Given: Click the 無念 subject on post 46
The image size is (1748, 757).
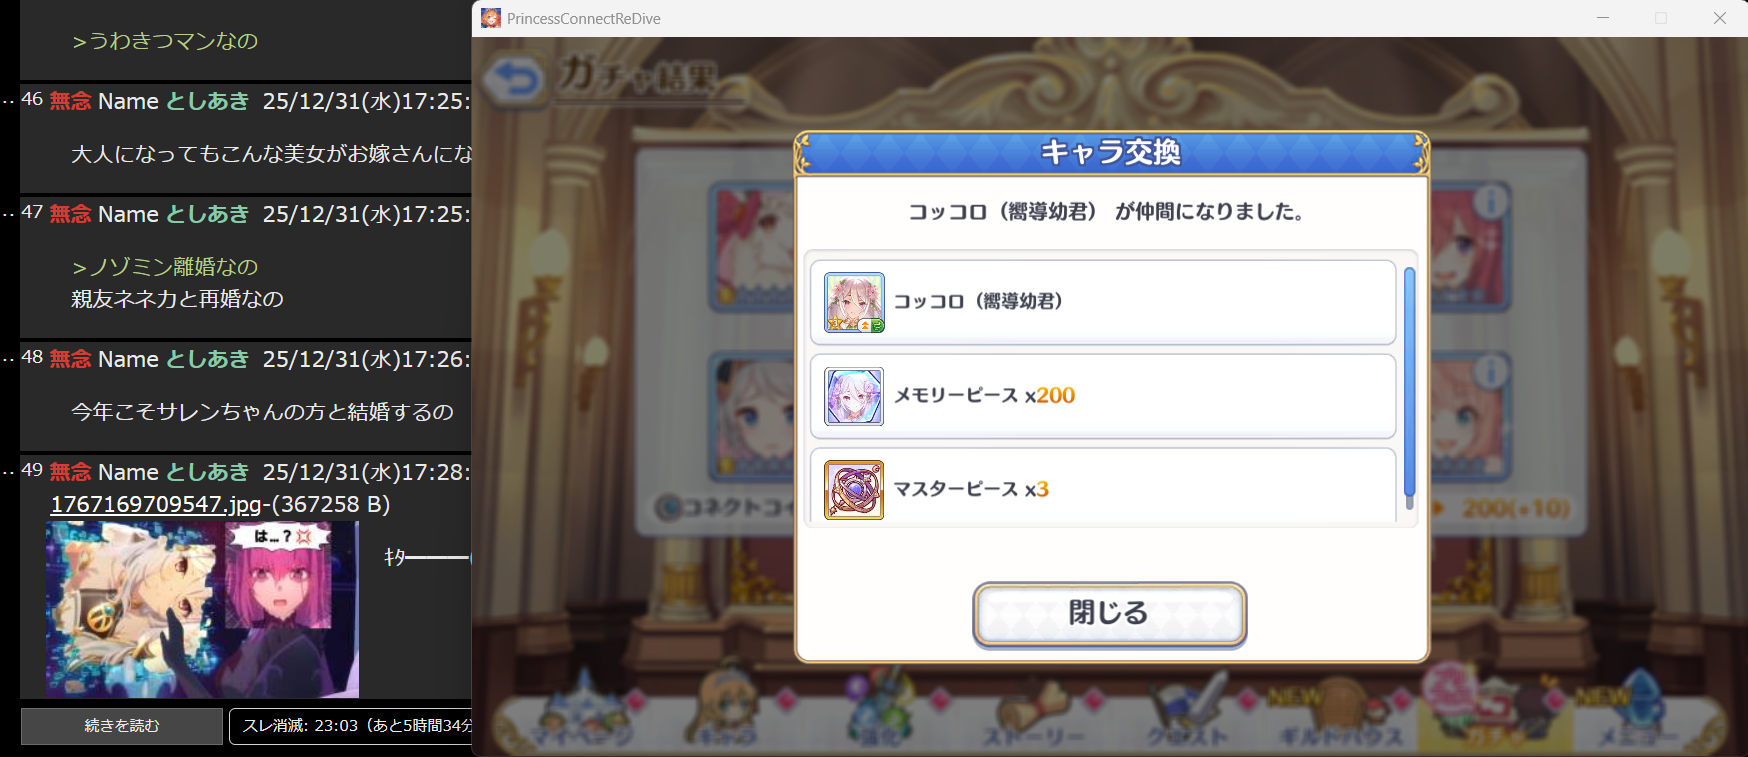Looking at the screenshot, I should (x=70, y=101).
